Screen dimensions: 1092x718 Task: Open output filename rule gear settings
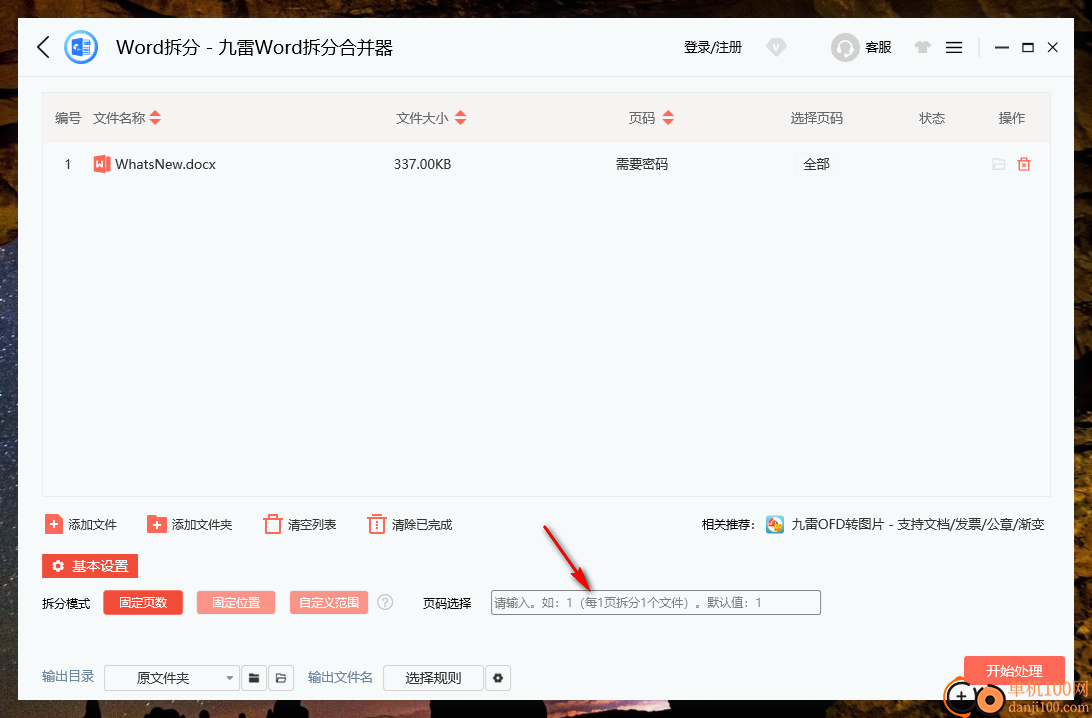point(498,678)
